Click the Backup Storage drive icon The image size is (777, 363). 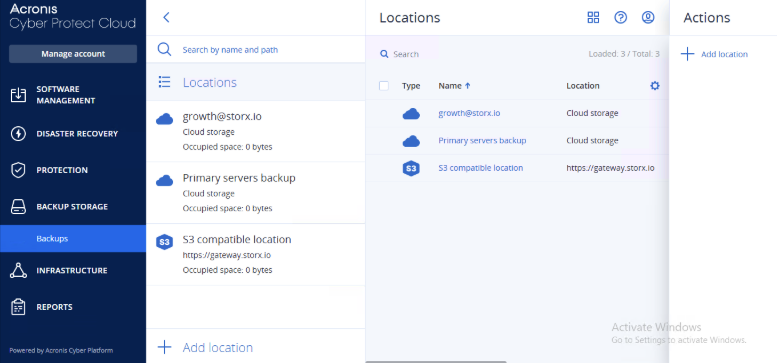pos(18,207)
